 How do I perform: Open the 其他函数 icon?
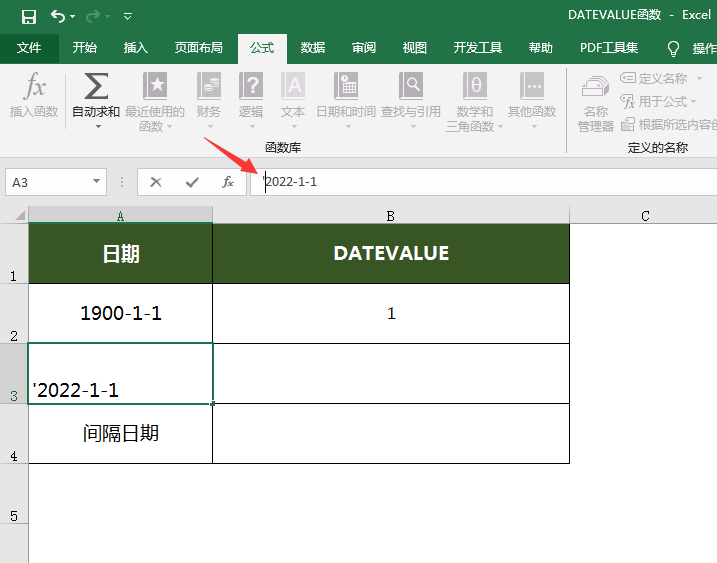tap(532, 86)
